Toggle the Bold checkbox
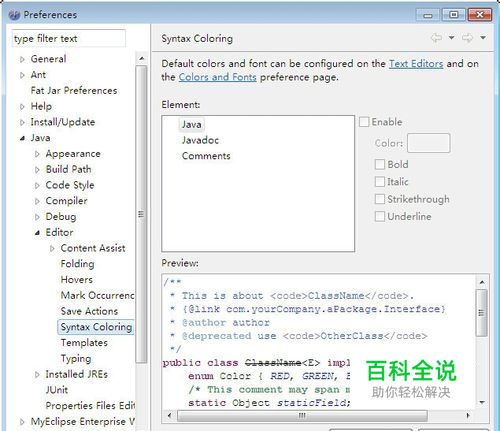This screenshot has height=431, width=500. (380, 164)
